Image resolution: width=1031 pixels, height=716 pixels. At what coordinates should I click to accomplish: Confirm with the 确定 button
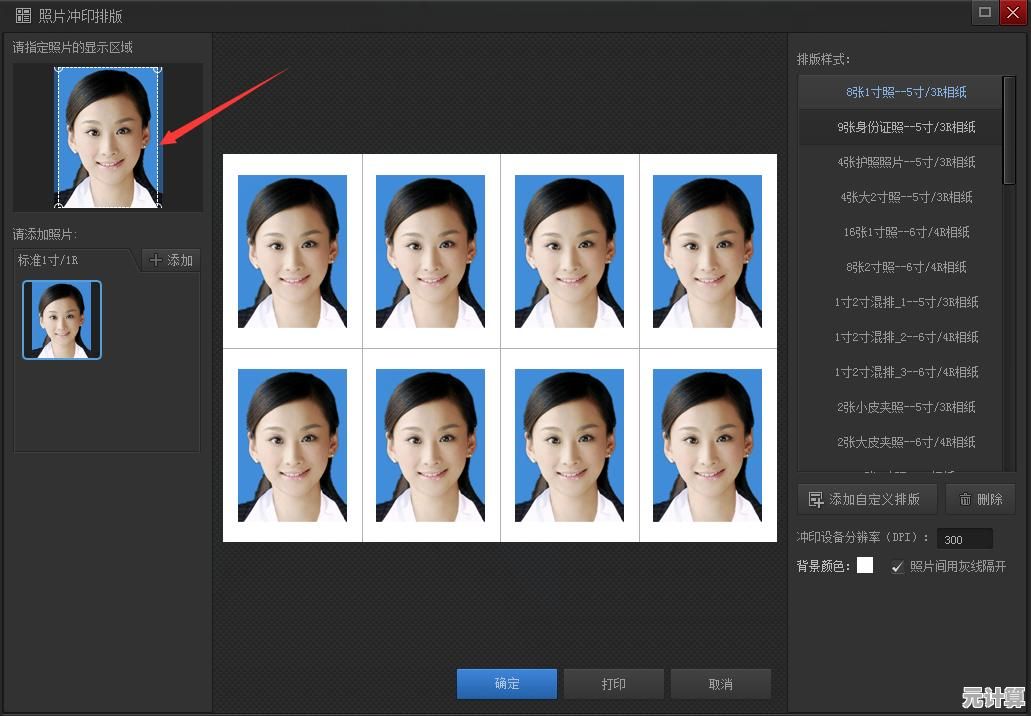[x=507, y=684]
